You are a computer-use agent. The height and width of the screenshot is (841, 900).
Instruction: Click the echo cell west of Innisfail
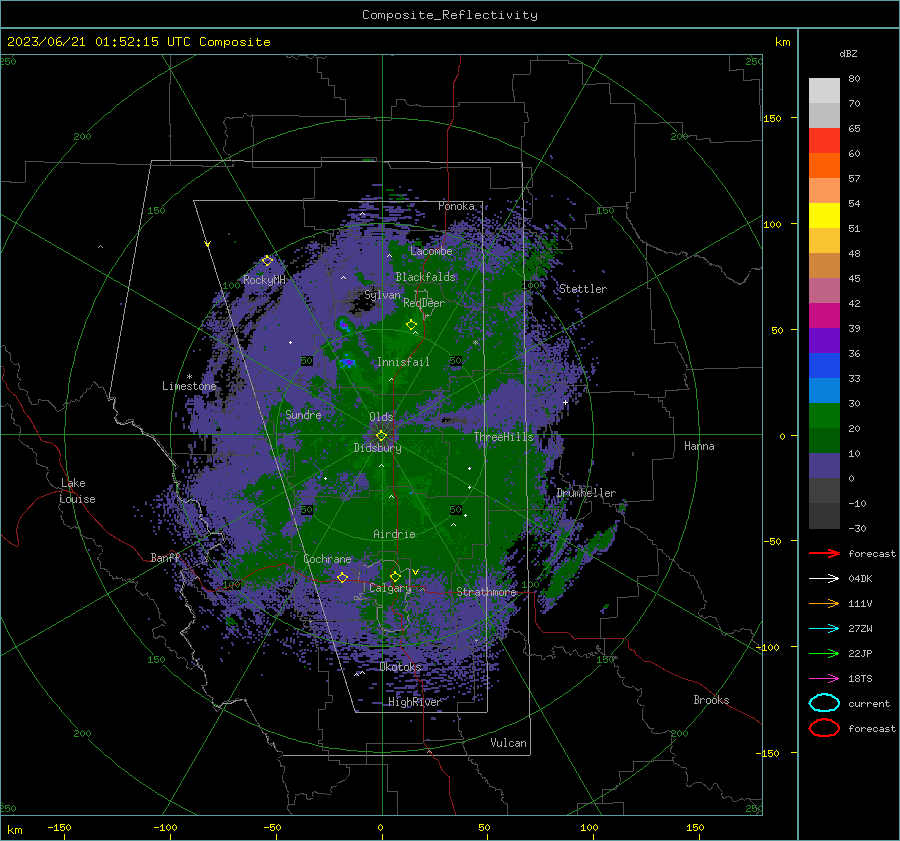coord(347,362)
